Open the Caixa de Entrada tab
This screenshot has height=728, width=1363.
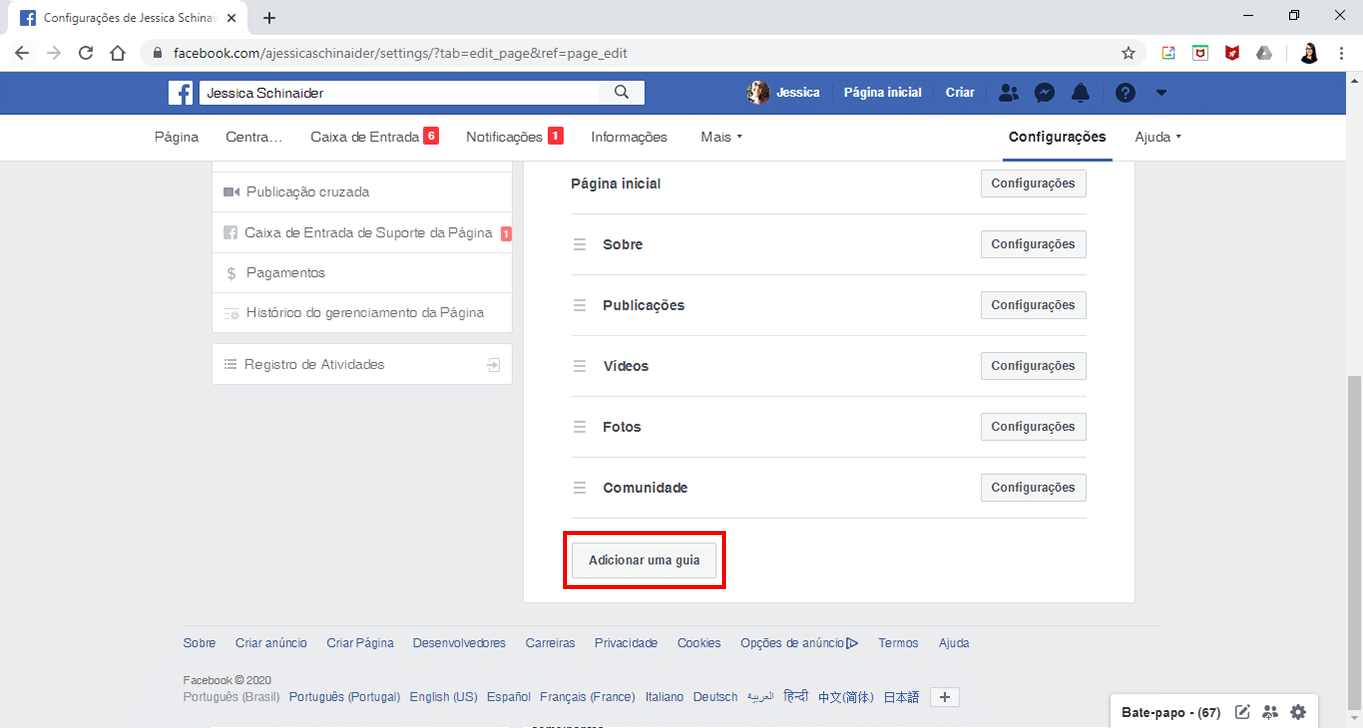click(374, 137)
